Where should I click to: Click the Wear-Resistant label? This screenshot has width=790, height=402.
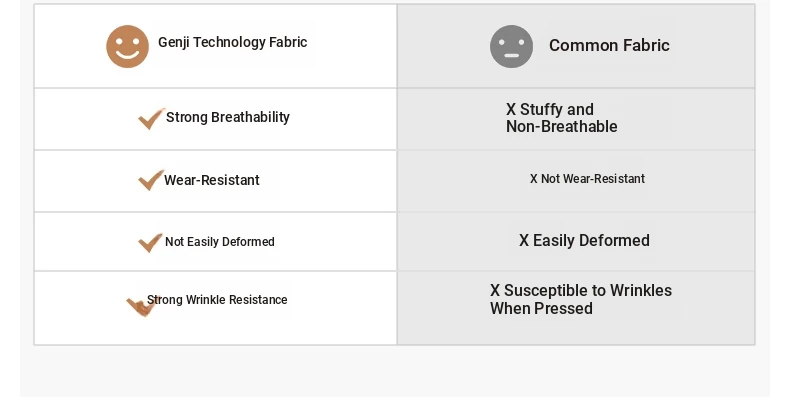tap(212, 180)
